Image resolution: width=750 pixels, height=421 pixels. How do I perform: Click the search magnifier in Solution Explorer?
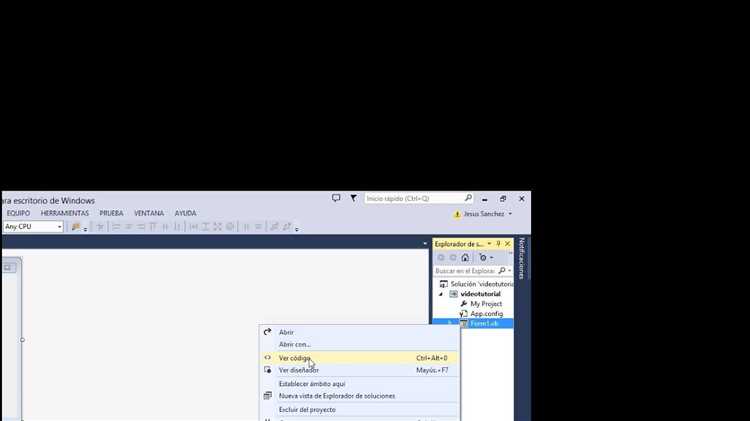[x=502, y=271]
